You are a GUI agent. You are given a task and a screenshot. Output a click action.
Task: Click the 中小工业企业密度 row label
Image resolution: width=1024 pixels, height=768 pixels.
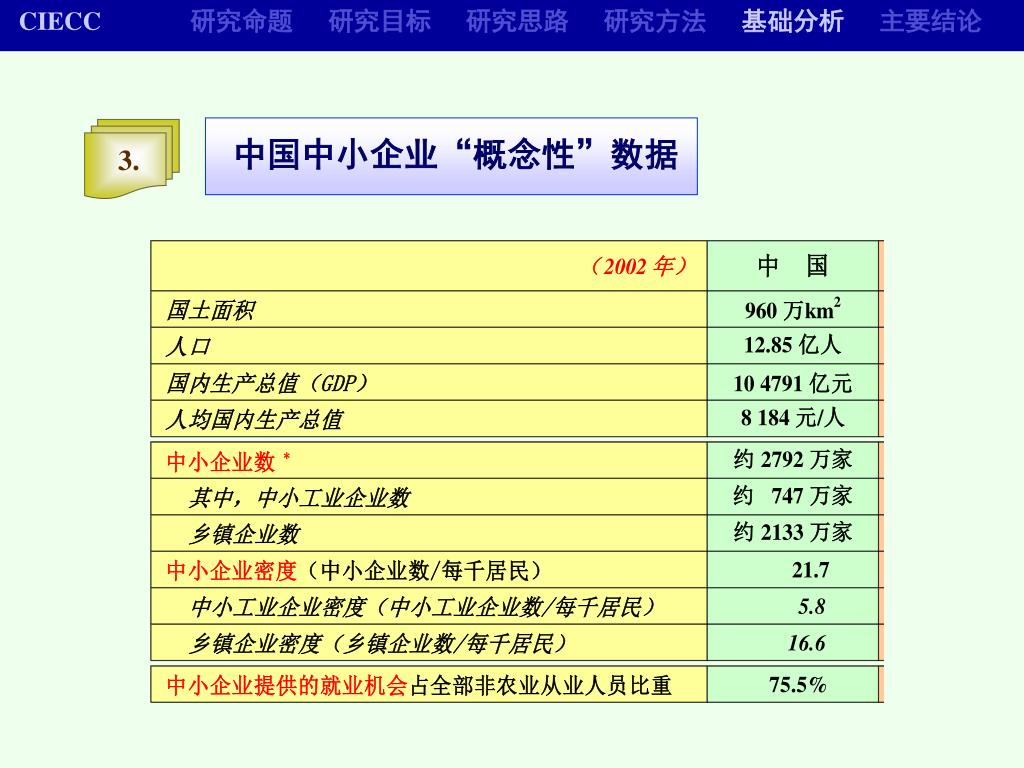click(x=424, y=607)
